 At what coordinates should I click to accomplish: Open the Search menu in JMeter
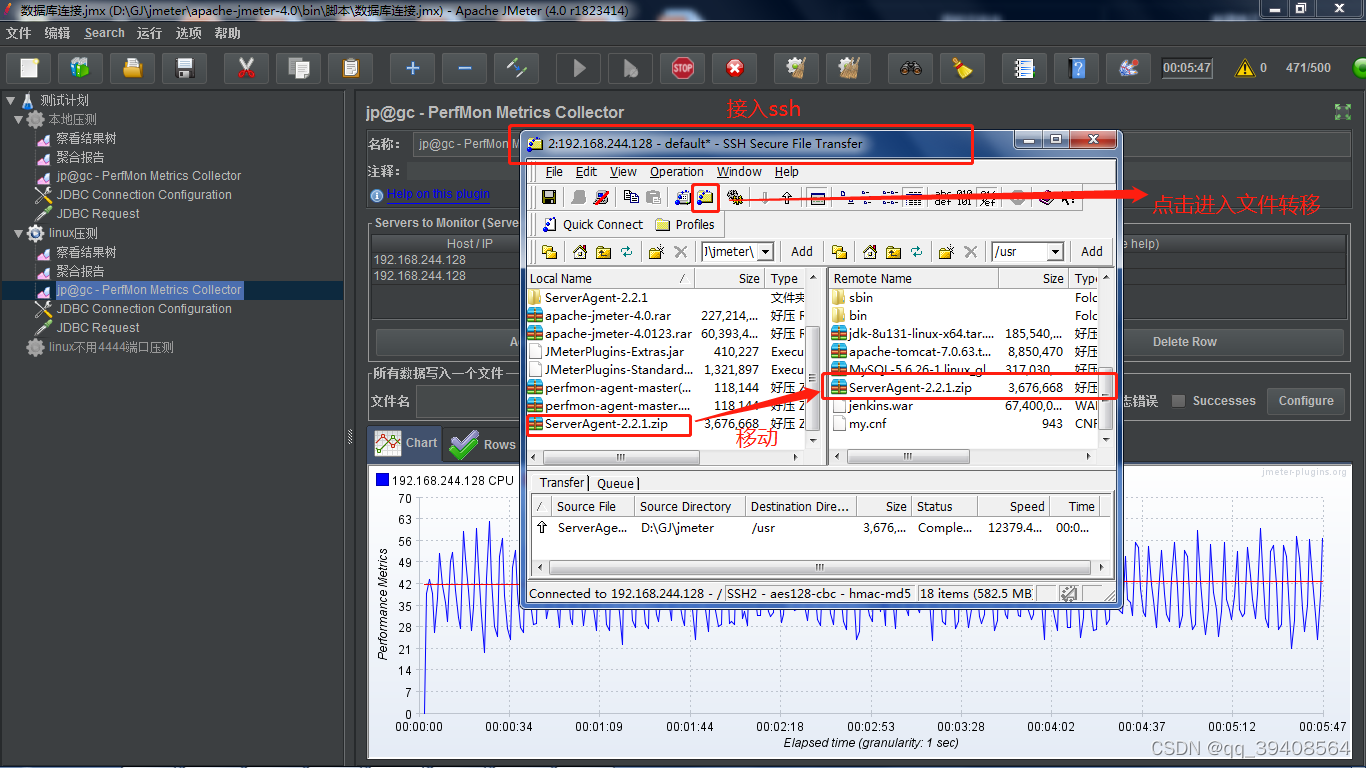104,33
